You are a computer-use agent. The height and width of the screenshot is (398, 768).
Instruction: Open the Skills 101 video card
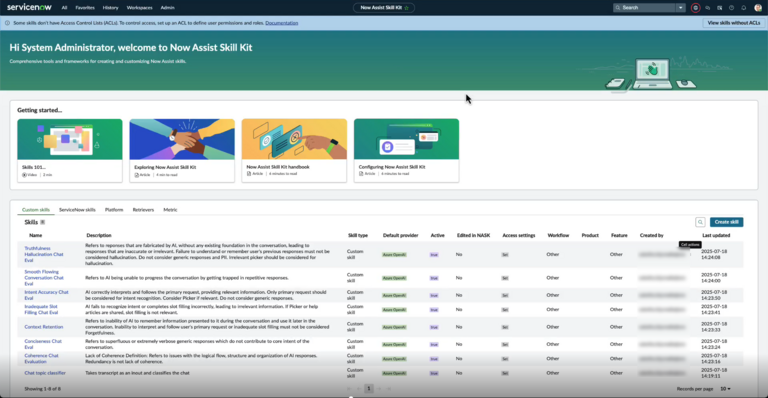tap(70, 150)
